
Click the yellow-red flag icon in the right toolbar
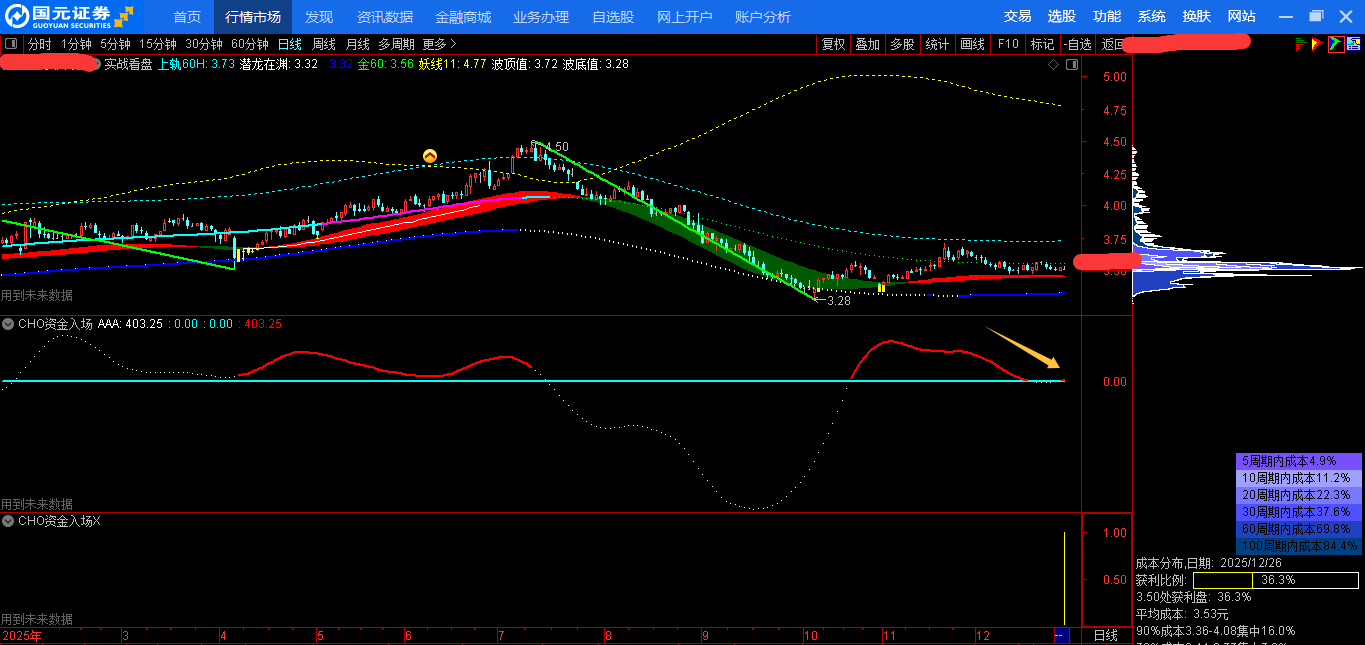point(1318,44)
